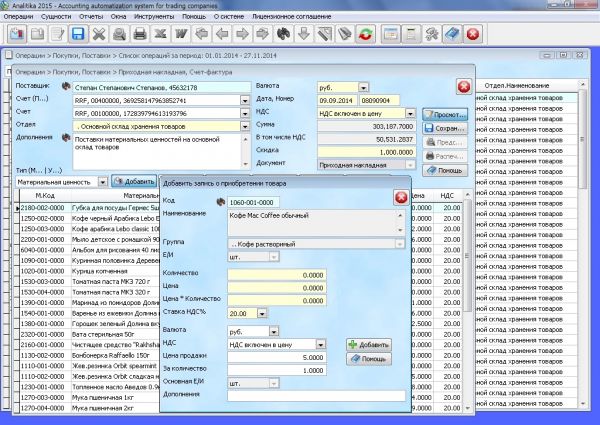
Task: Click the lookup icon beside Поставщик field
Action: [x=66, y=87]
